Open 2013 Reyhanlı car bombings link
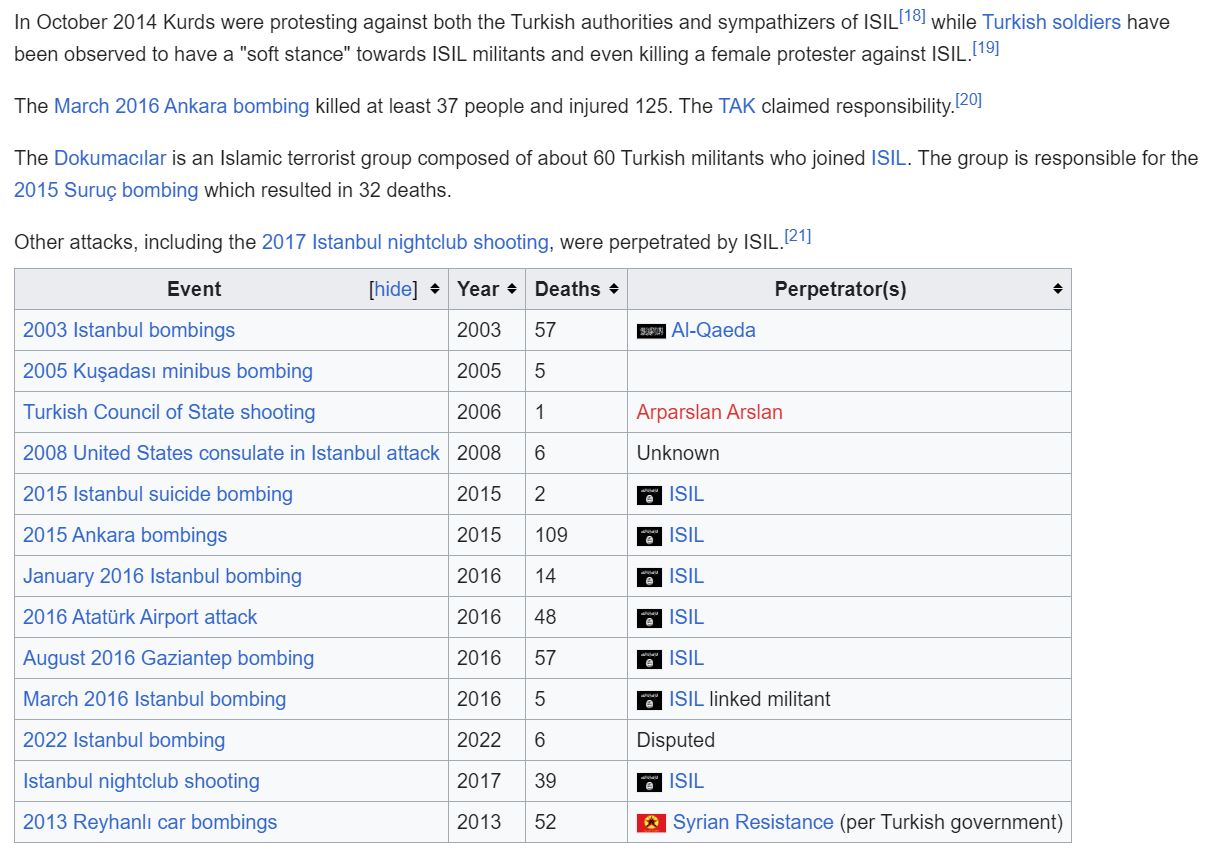 pyautogui.click(x=150, y=822)
